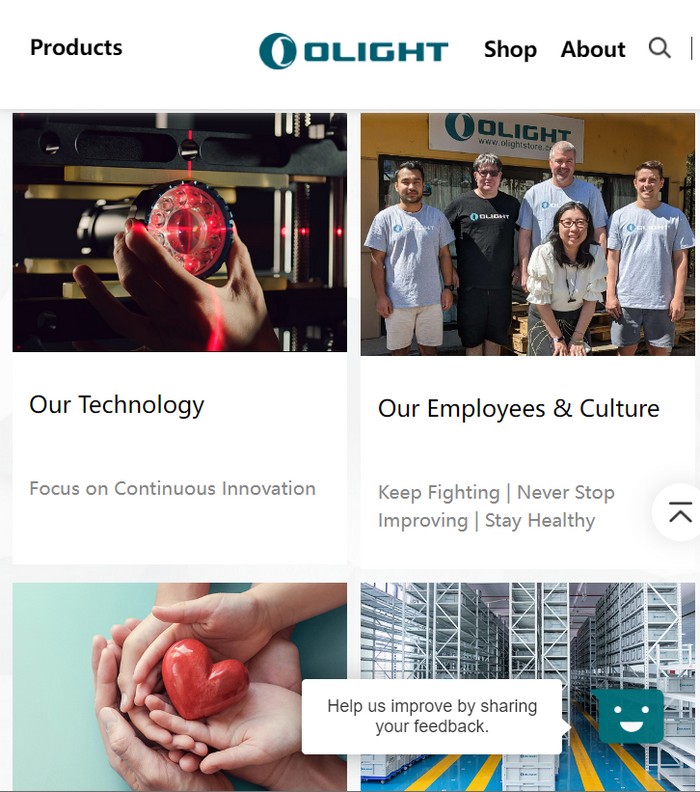Open the About menu item

click(593, 50)
